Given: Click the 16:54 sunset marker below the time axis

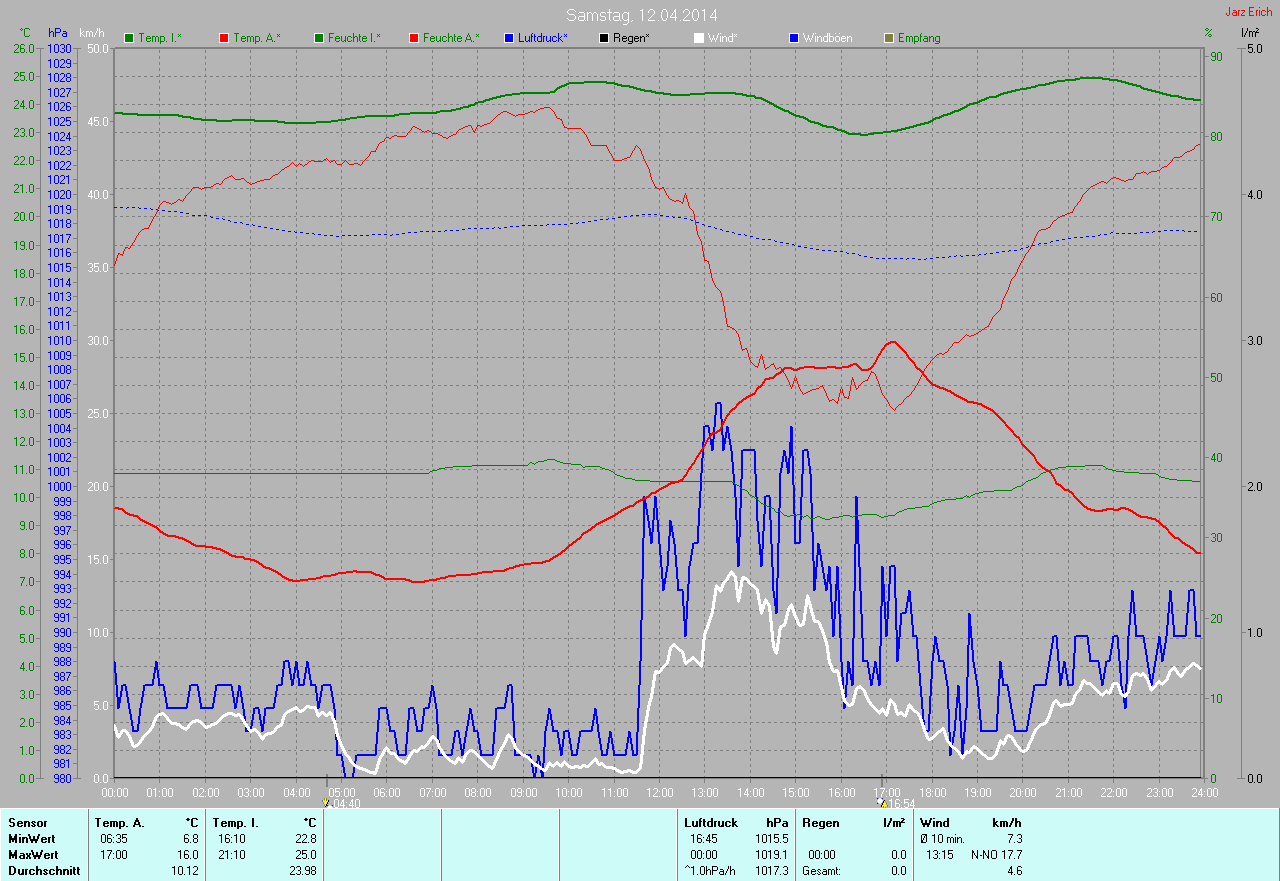Looking at the screenshot, I should [x=896, y=803].
